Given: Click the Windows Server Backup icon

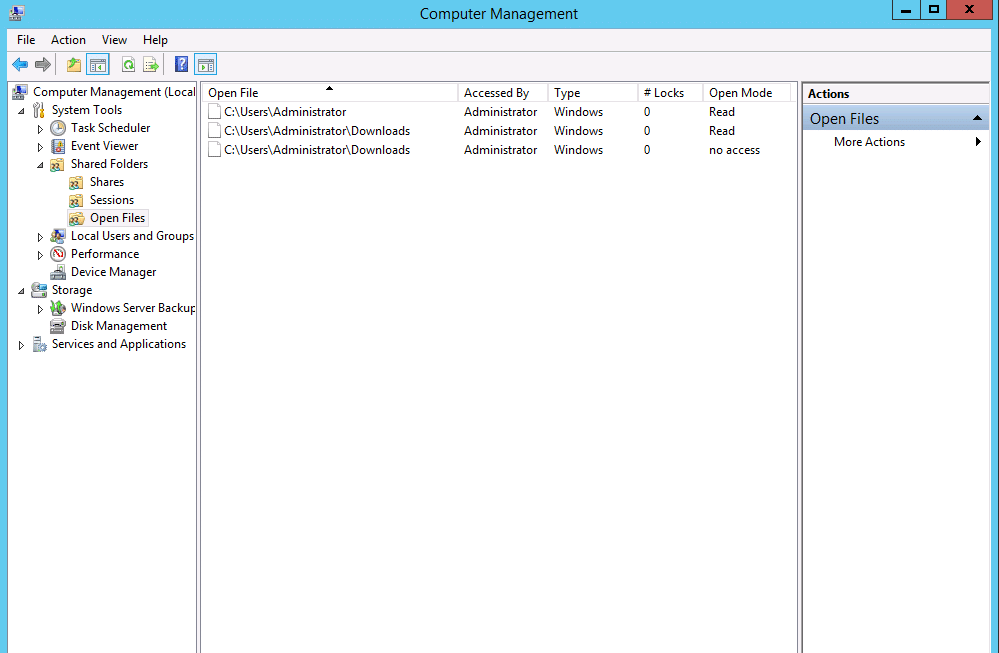Looking at the screenshot, I should (x=58, y=308).
